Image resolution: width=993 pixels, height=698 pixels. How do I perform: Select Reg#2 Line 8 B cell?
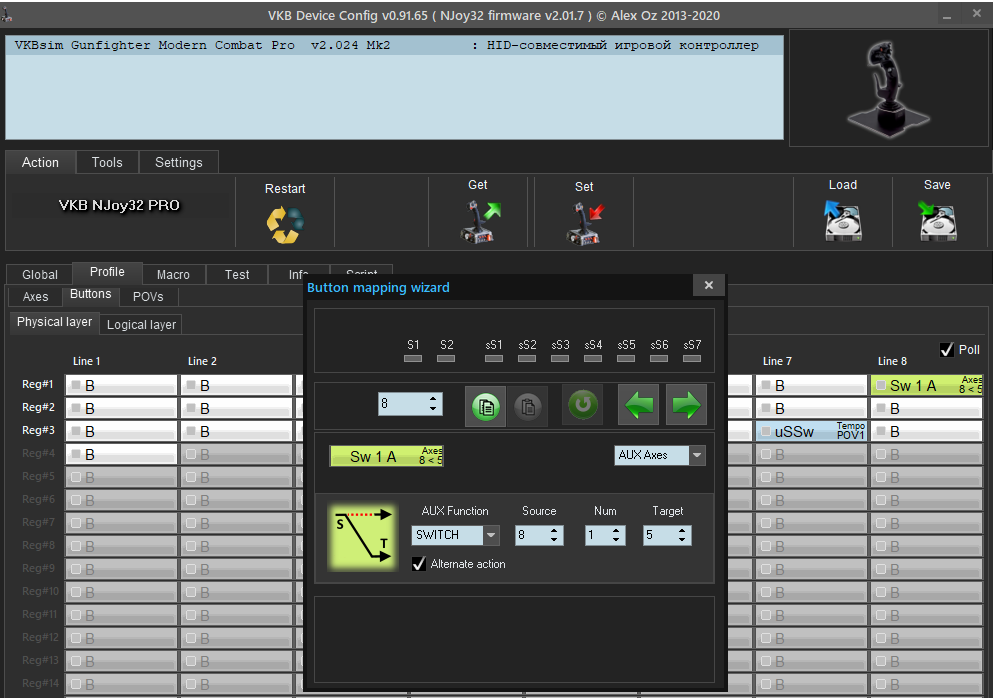point(926,409)
